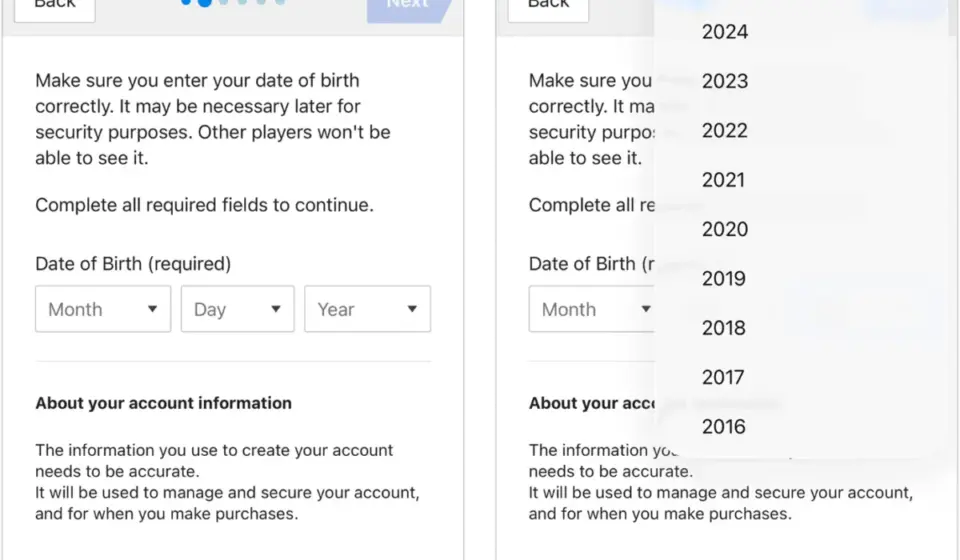Click the Next button
The height and width of the screenshot is (560, 960).
409,7
